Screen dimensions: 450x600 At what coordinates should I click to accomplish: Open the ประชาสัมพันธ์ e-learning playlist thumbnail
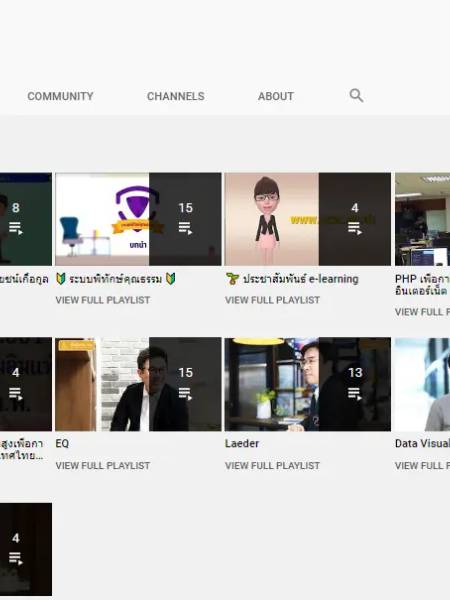pos(308,219)
